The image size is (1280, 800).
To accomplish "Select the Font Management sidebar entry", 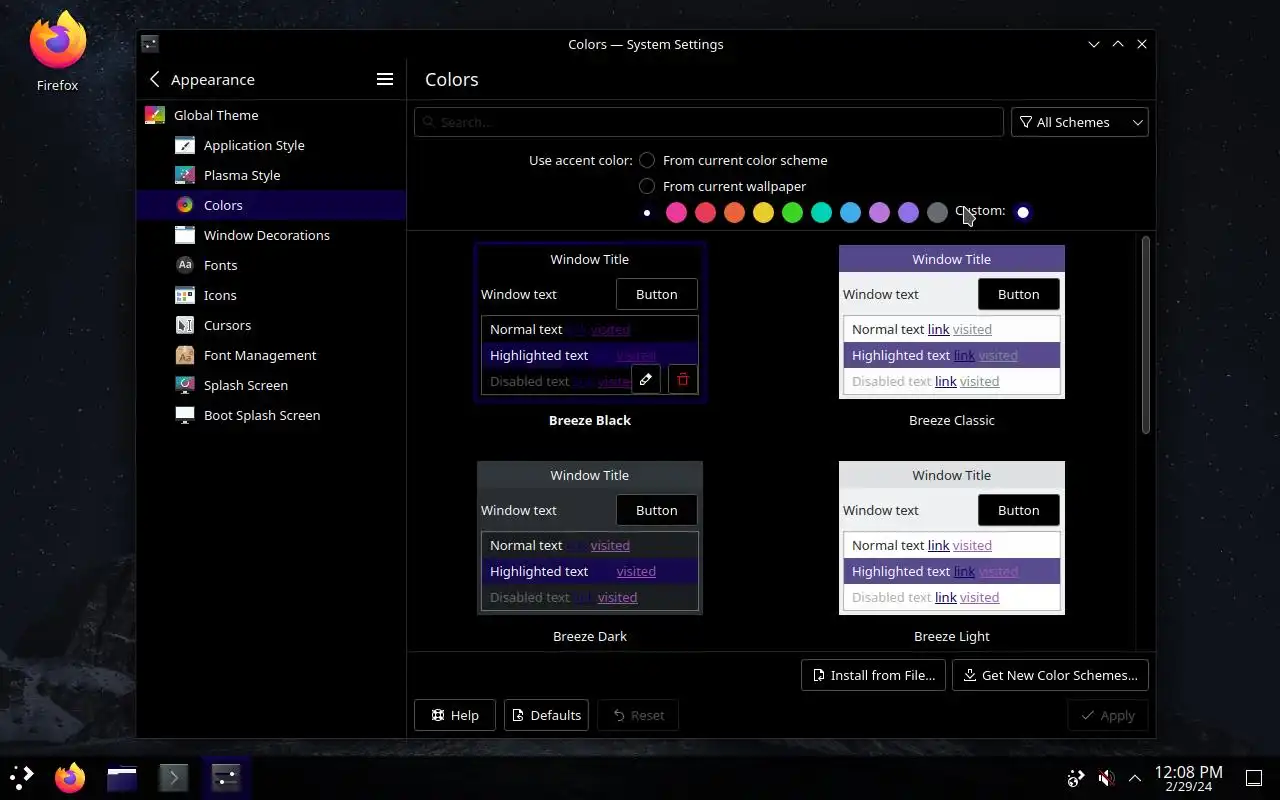I will coord(270,355).
